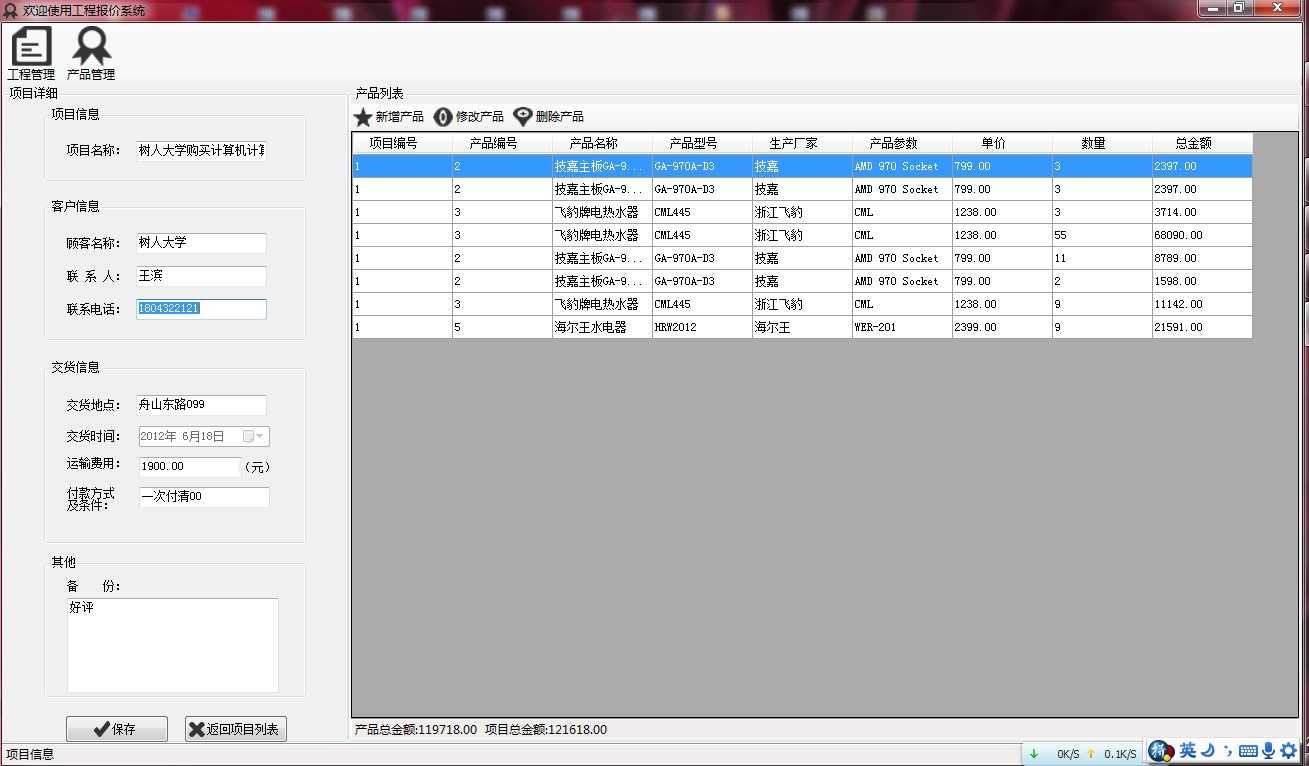Viewport: 1309px width, 766px height.
Task: Click 新增产品 add product star icon
Action: 363,117
